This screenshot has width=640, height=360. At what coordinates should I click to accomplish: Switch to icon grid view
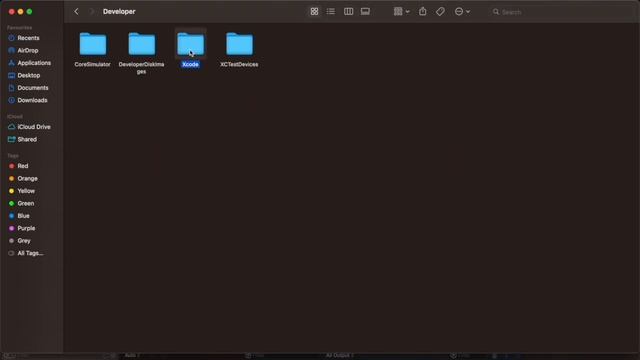tap(314, 12)
